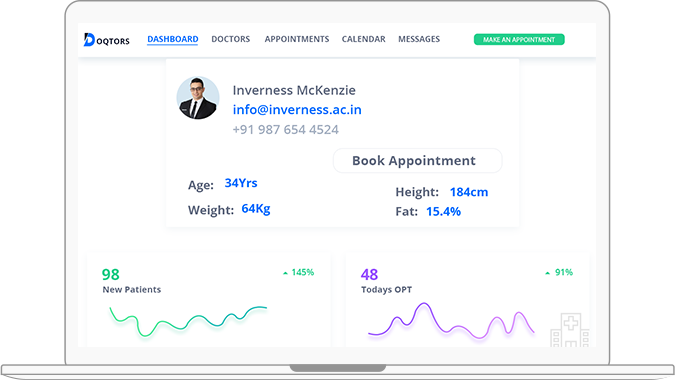This screenshot has width=675, height=380.
Task: Open the info@inverness.ac.in email link
Action: (x=297, y=110)
